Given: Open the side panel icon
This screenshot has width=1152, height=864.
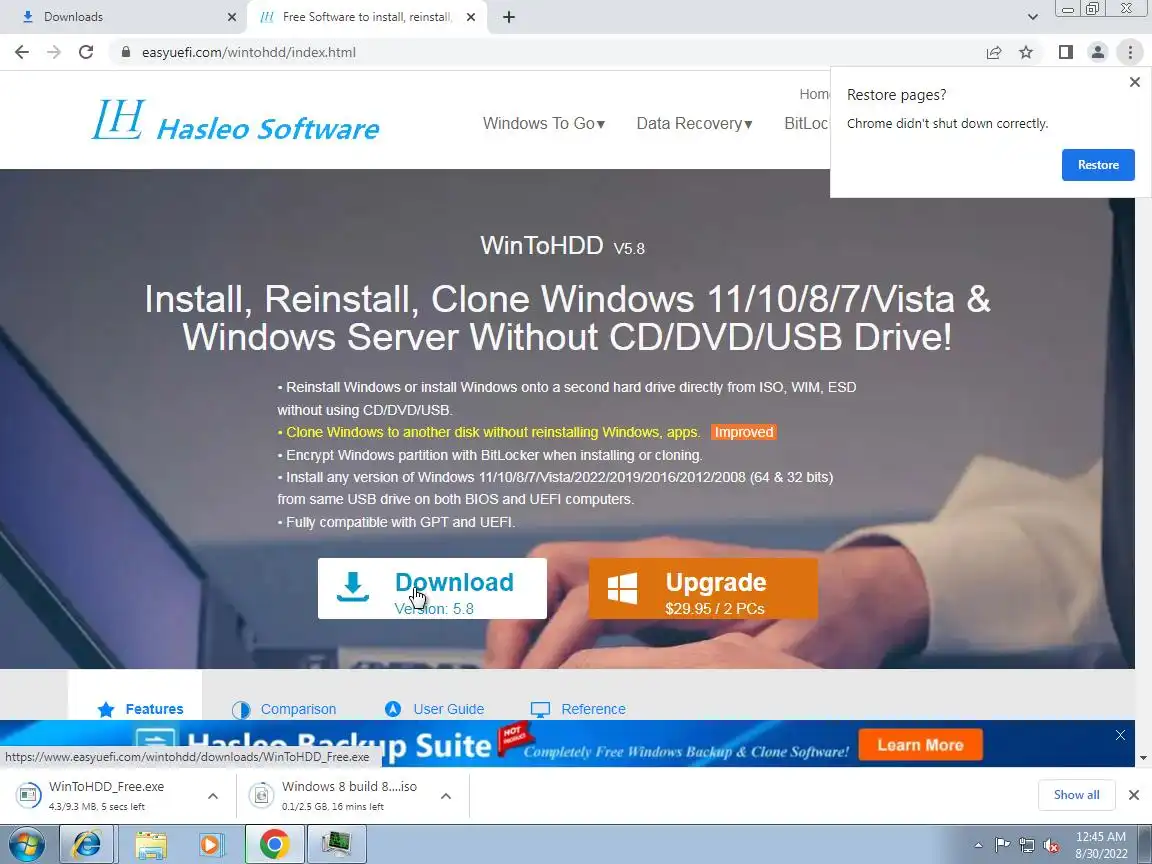Looking at the screenshot, I should 1066,52.
